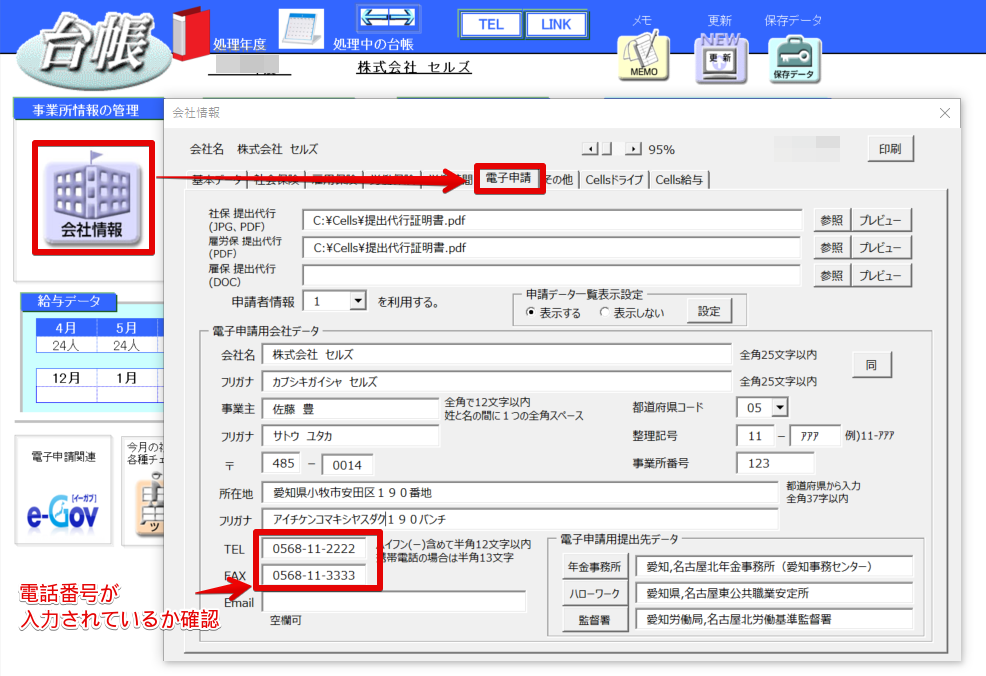Click the 事業所番号 field
The width and height of the screenshot is (986, 676).
point(775,463)
